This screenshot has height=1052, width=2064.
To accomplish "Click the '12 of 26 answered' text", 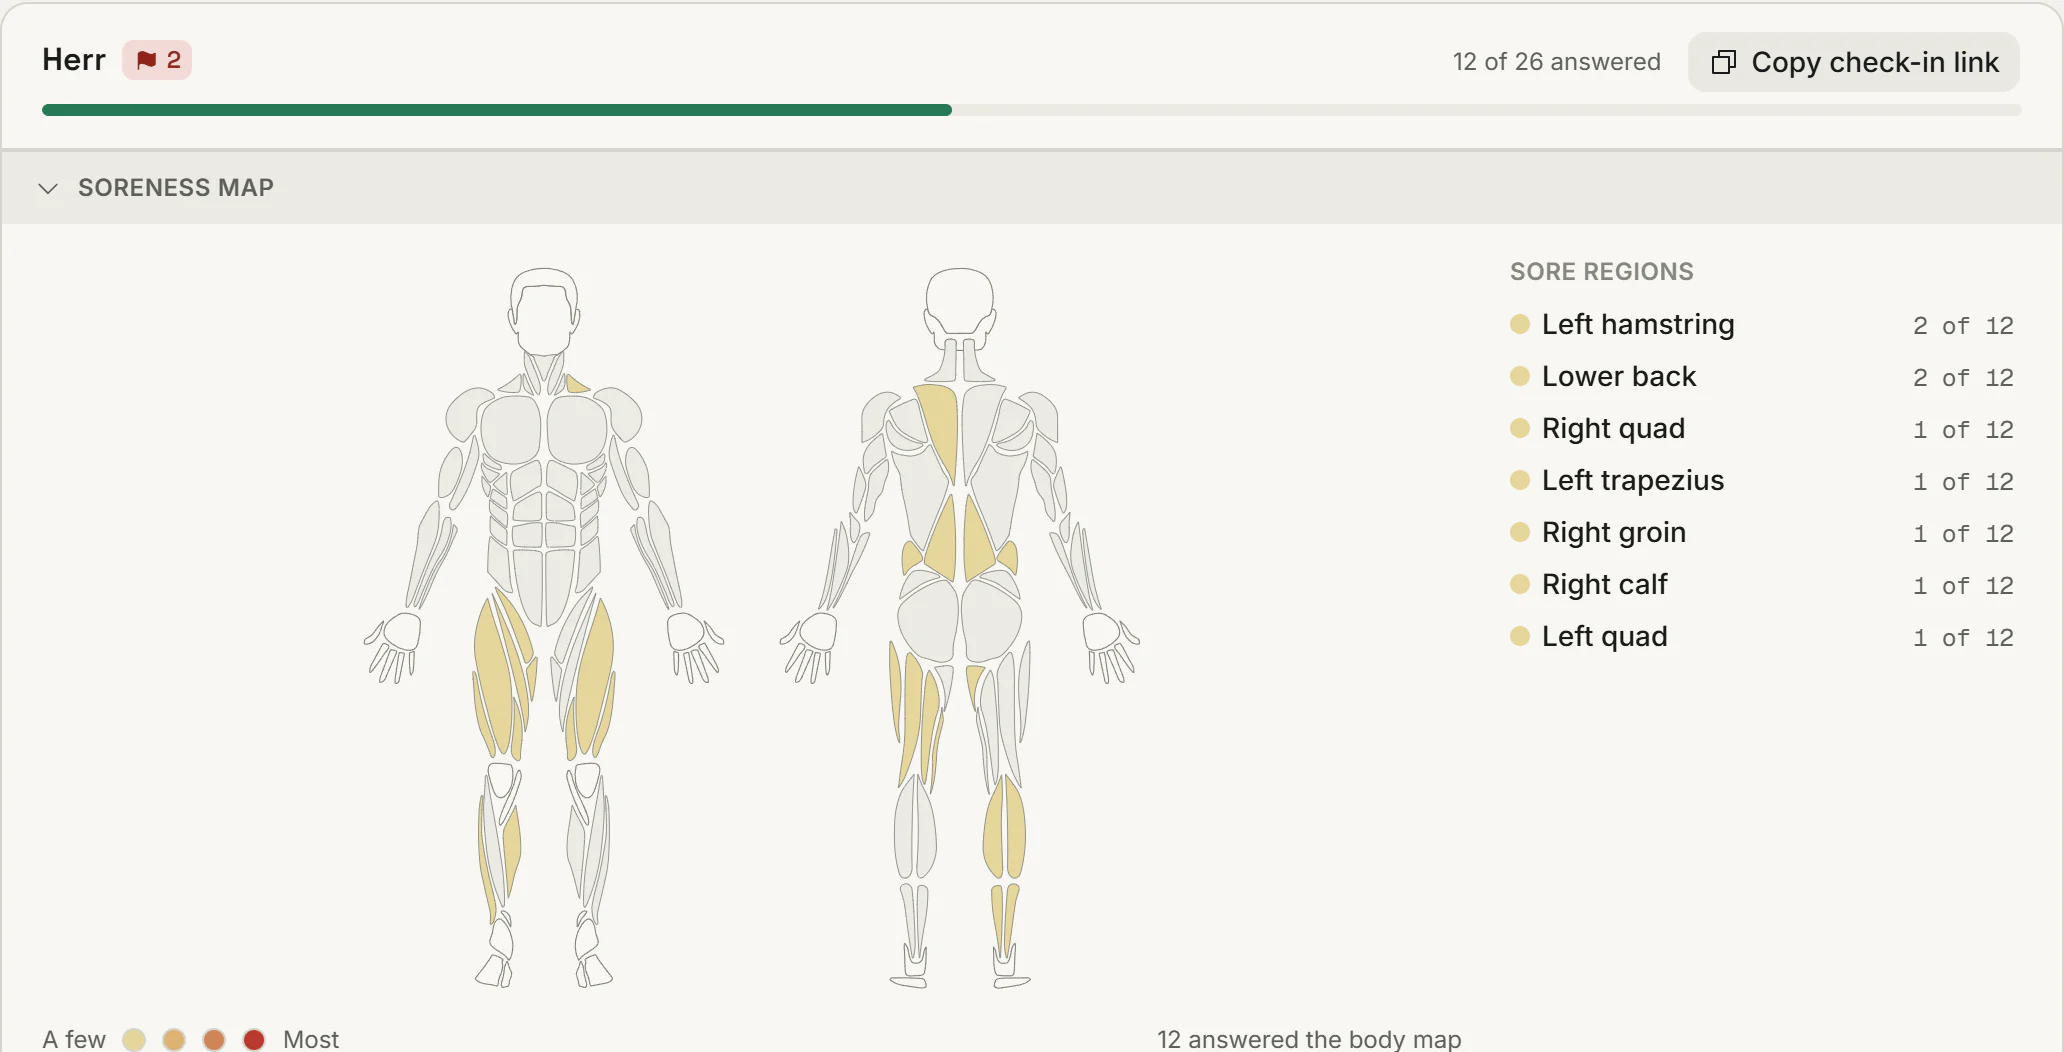I will pos(1556,62).
